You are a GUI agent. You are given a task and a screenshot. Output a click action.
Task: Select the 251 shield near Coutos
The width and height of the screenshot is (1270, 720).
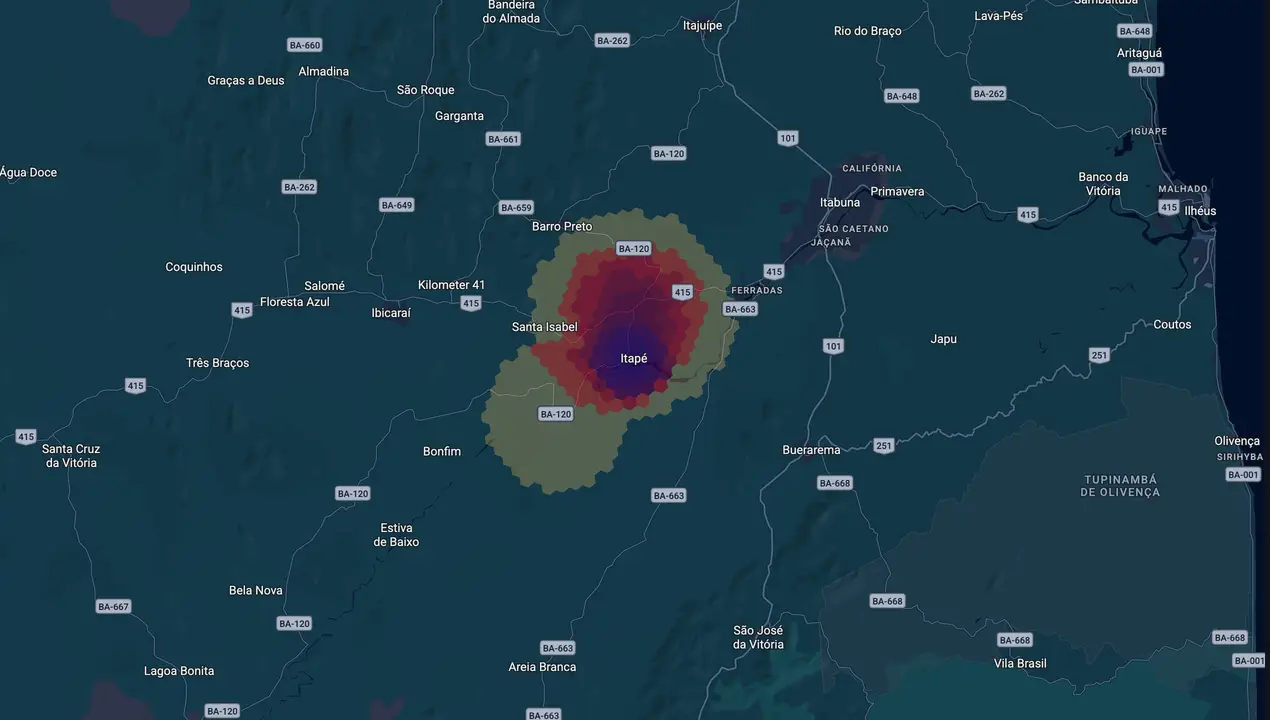point(1100,355)
